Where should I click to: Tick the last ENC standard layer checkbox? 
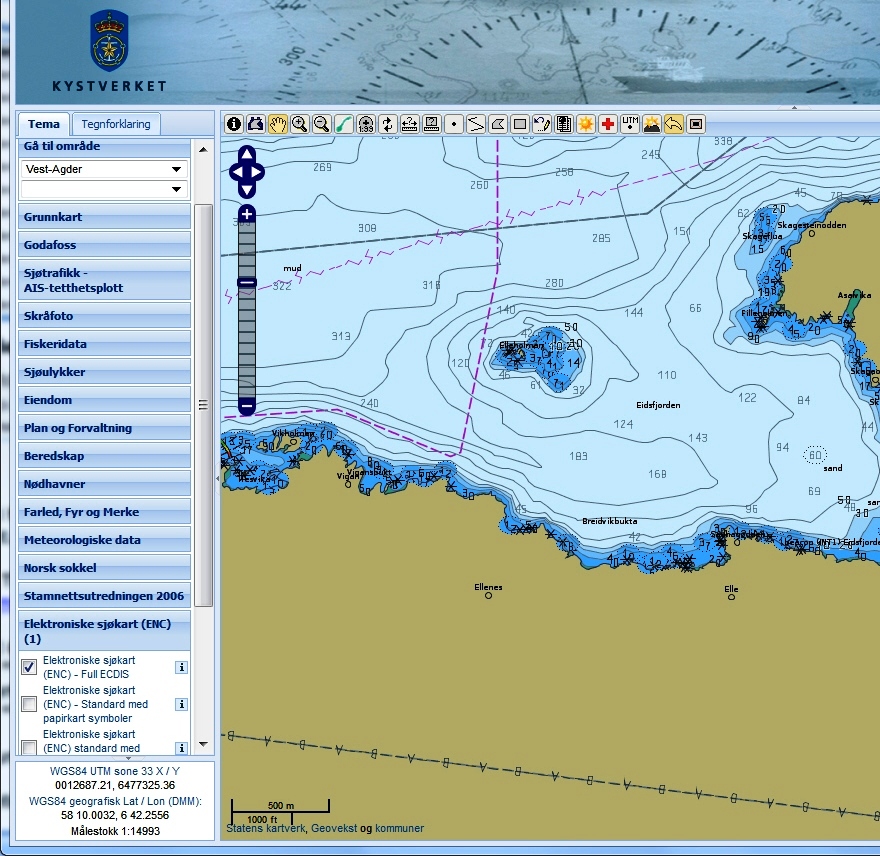[29, 747]
